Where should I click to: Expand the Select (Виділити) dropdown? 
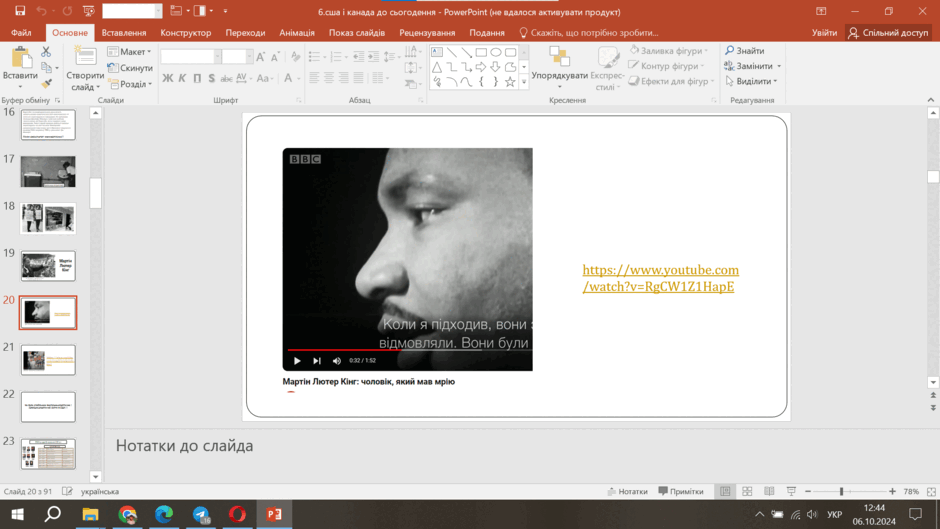[751, 81]
